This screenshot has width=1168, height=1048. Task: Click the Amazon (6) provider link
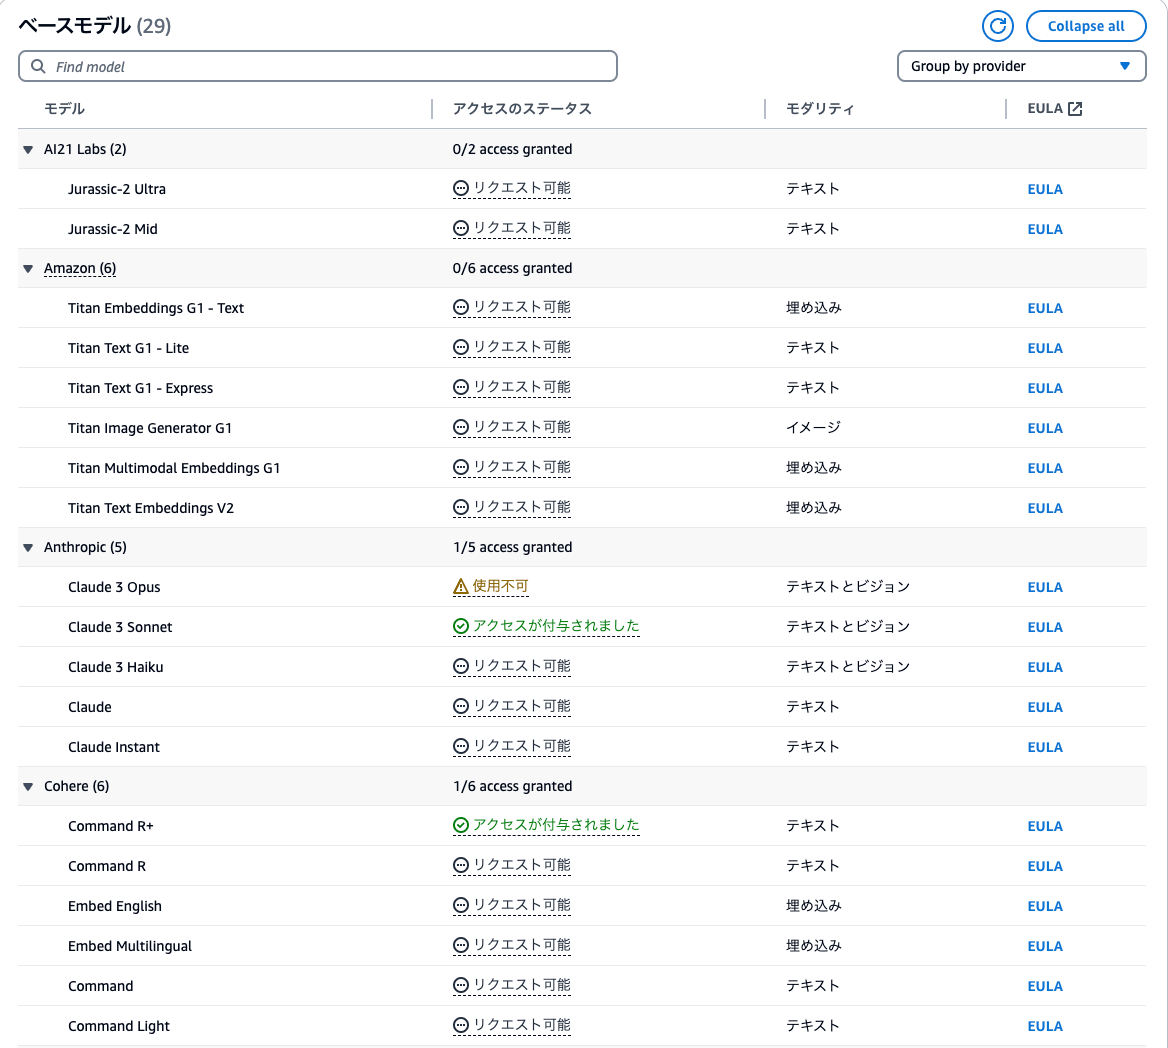tap(80, 268)
